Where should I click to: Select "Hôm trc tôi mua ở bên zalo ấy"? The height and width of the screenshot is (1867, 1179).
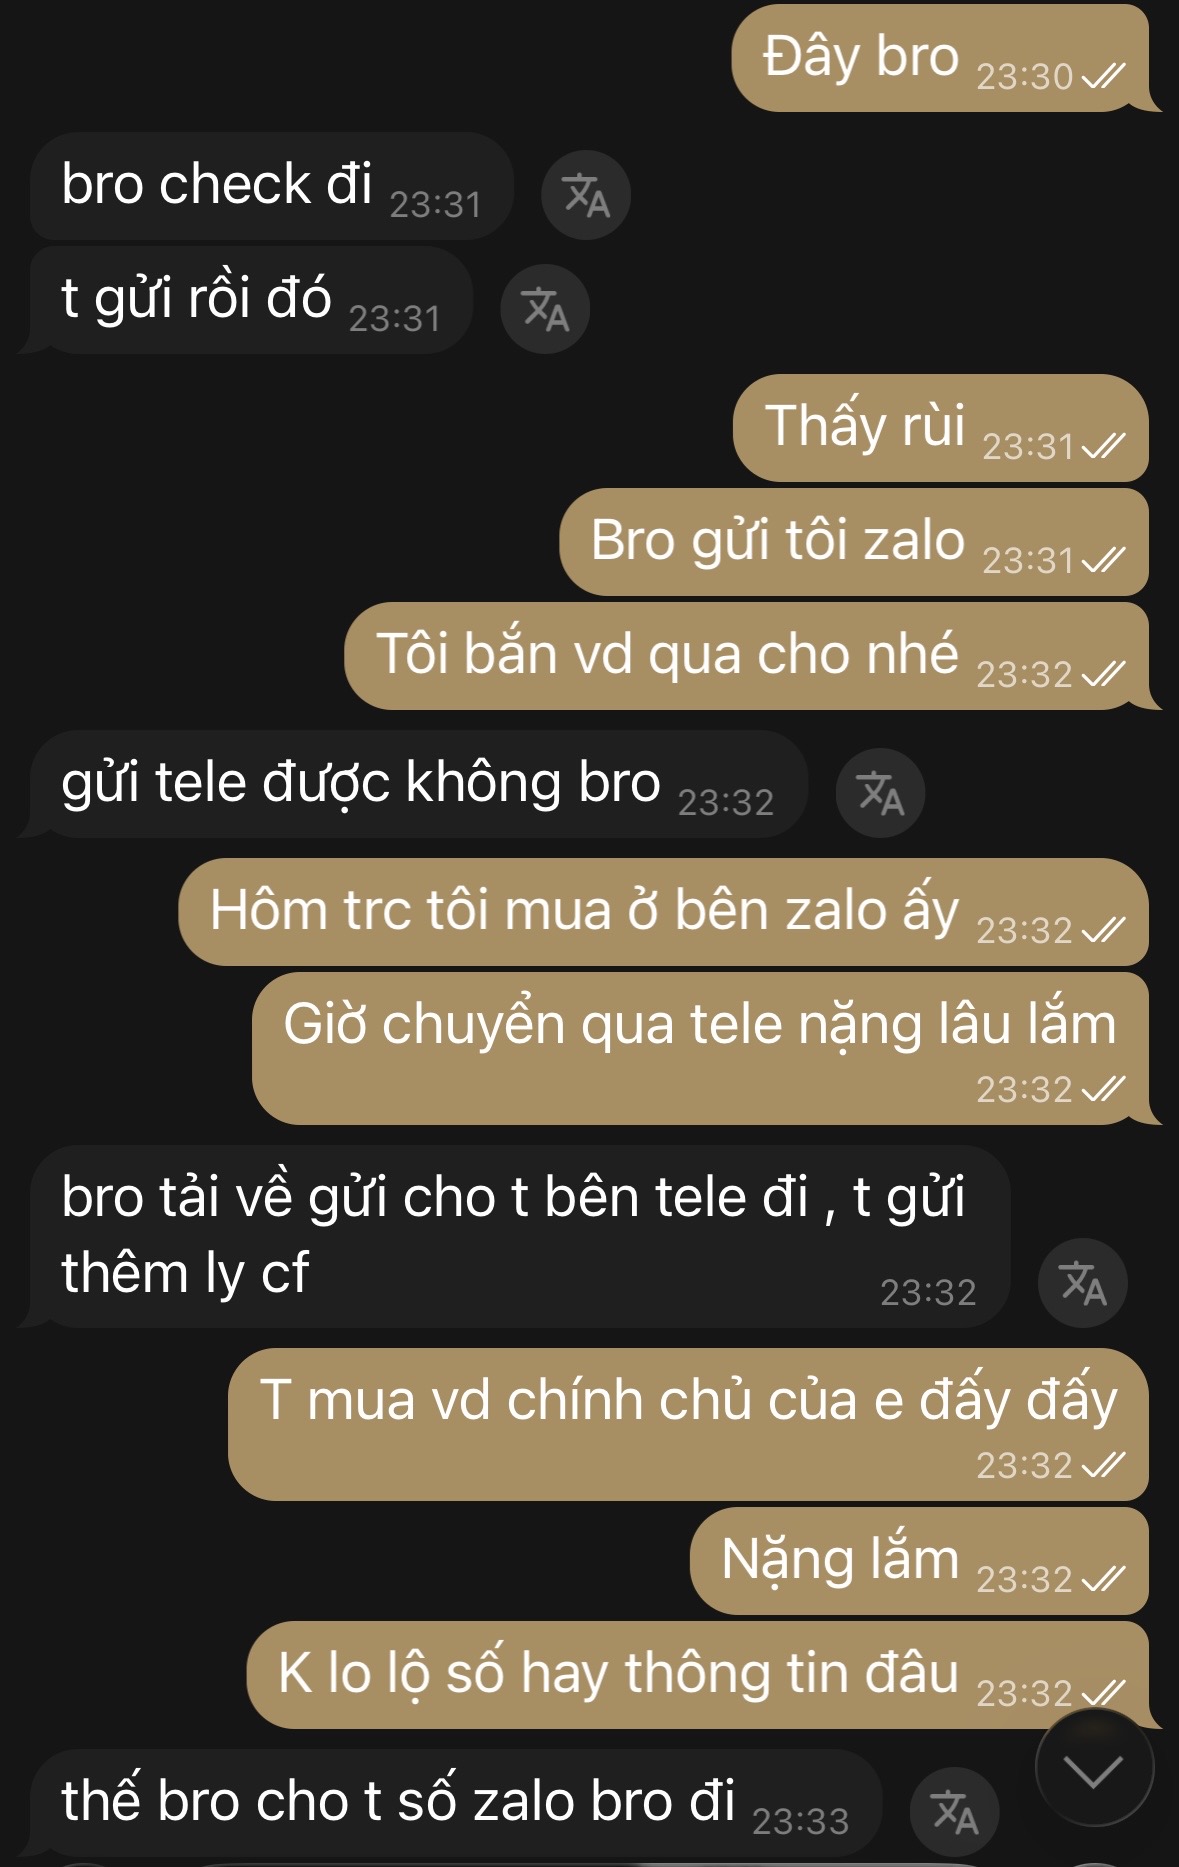tap(664, 912)
